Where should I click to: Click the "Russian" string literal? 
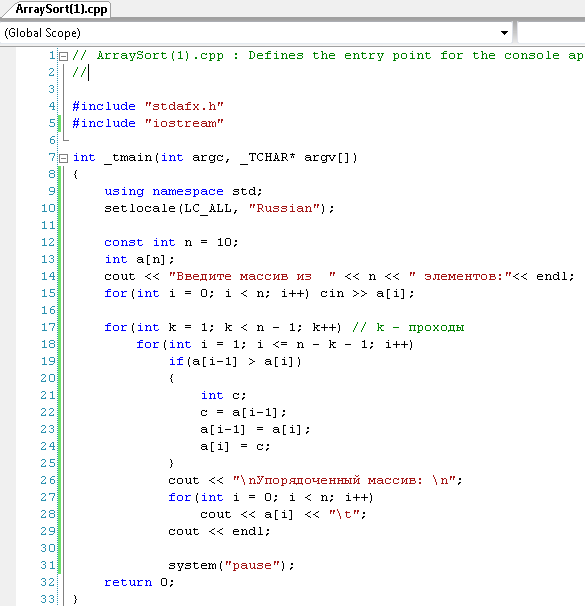pos(284,208)
